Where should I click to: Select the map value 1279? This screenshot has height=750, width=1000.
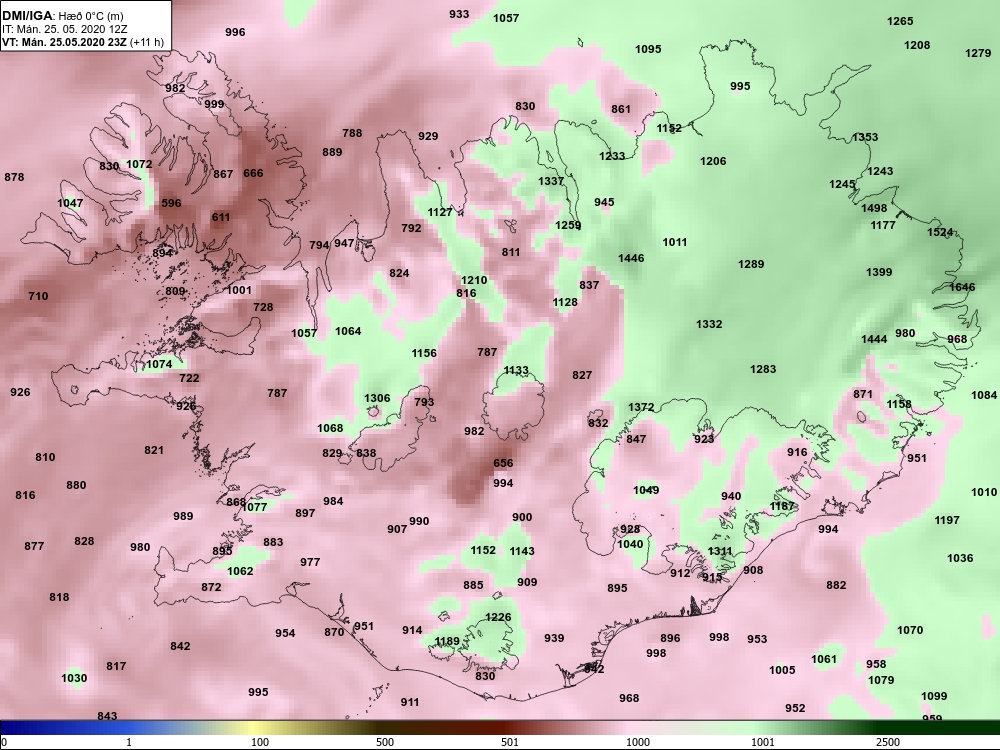(978, 53)
